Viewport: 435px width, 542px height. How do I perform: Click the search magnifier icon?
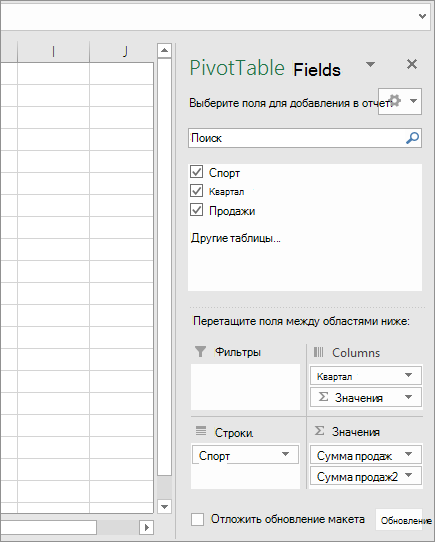[412, 138]
